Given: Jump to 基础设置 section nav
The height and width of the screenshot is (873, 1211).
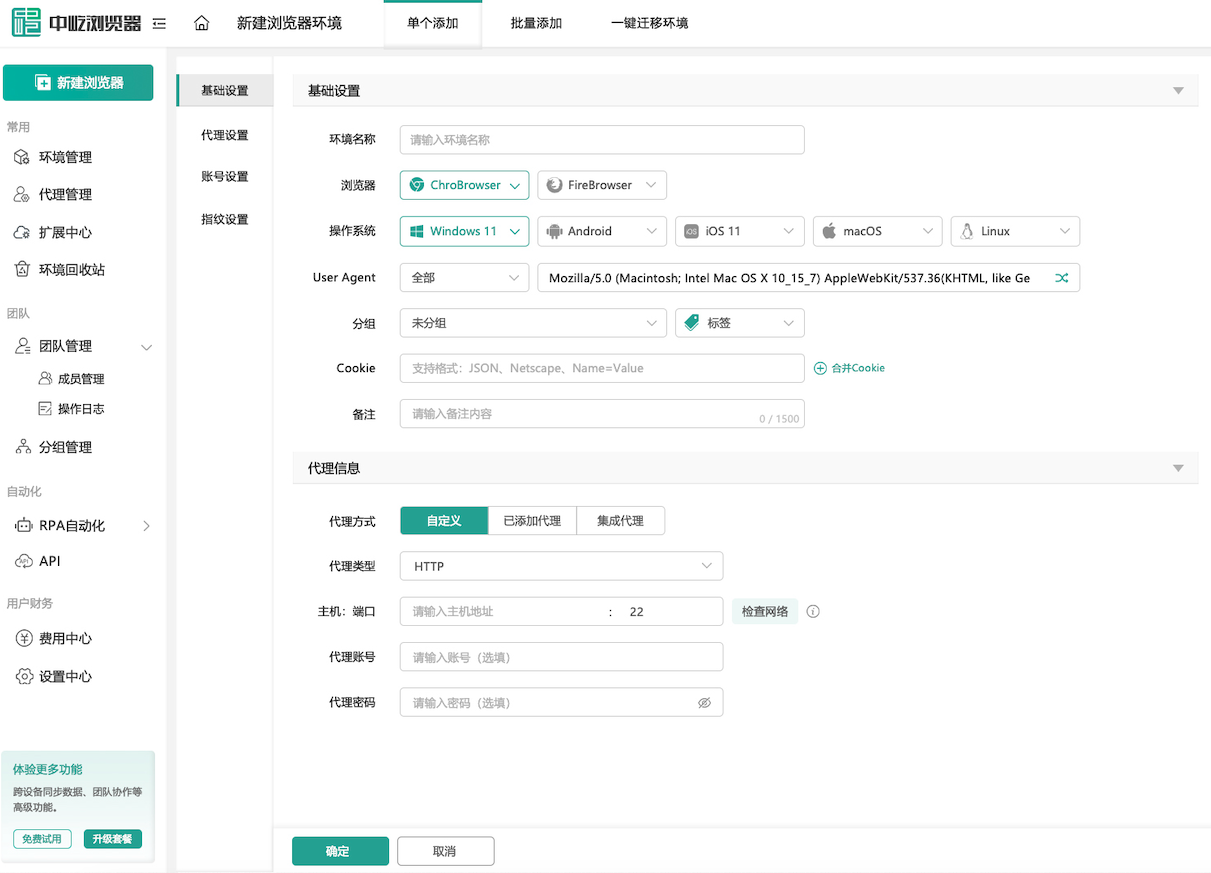Looking at the screenshot, I should [x=224, y=90].
